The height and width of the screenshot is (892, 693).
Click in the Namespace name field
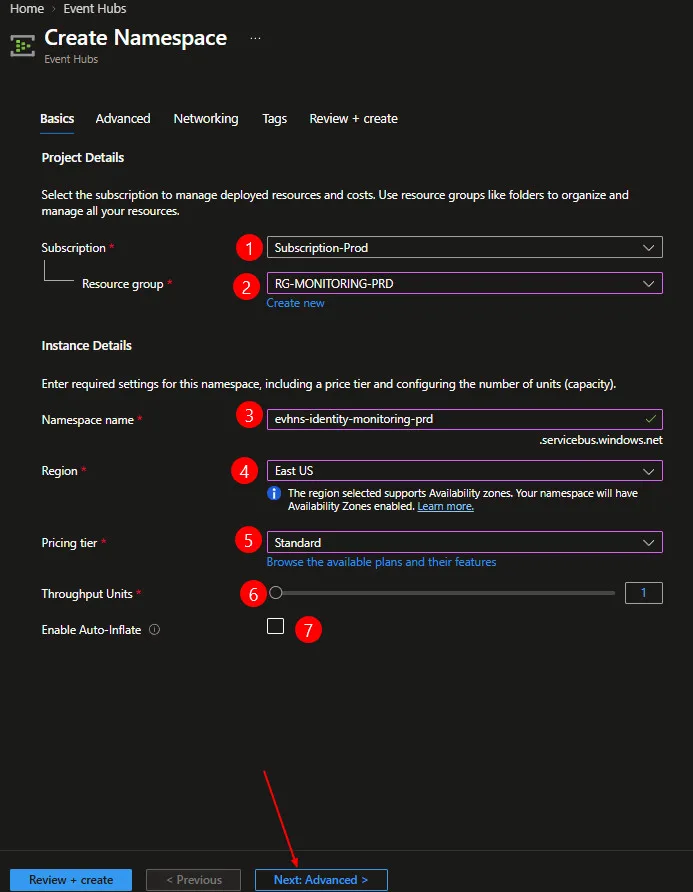(464, 419)
